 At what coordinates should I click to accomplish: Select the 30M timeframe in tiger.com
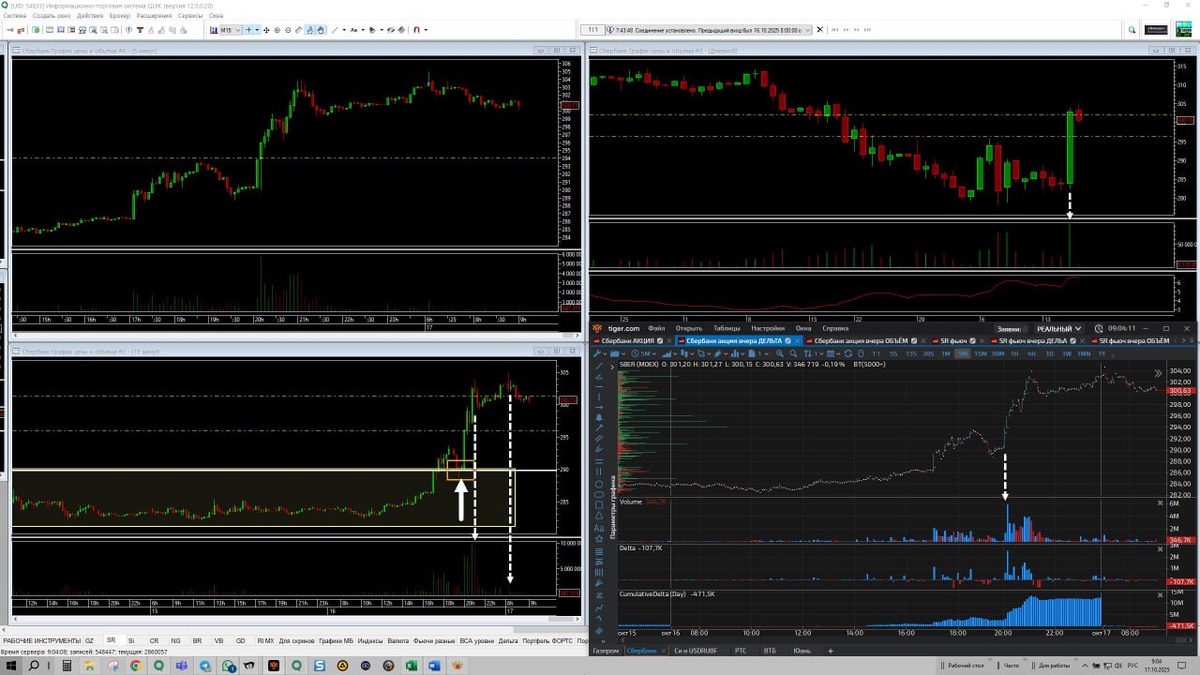[x=998, y=354]
